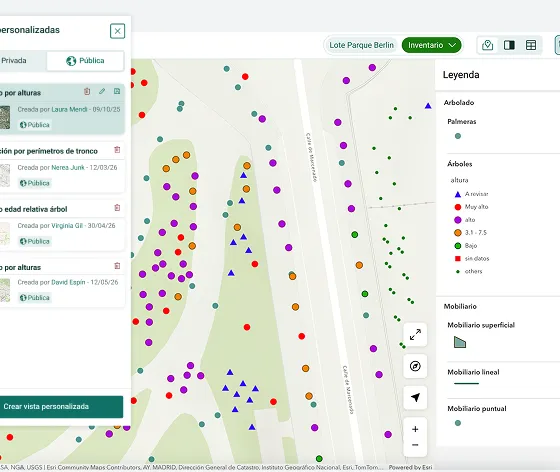Click the Powered by Esri attribution
560x472 pixels.
(410, 467)
